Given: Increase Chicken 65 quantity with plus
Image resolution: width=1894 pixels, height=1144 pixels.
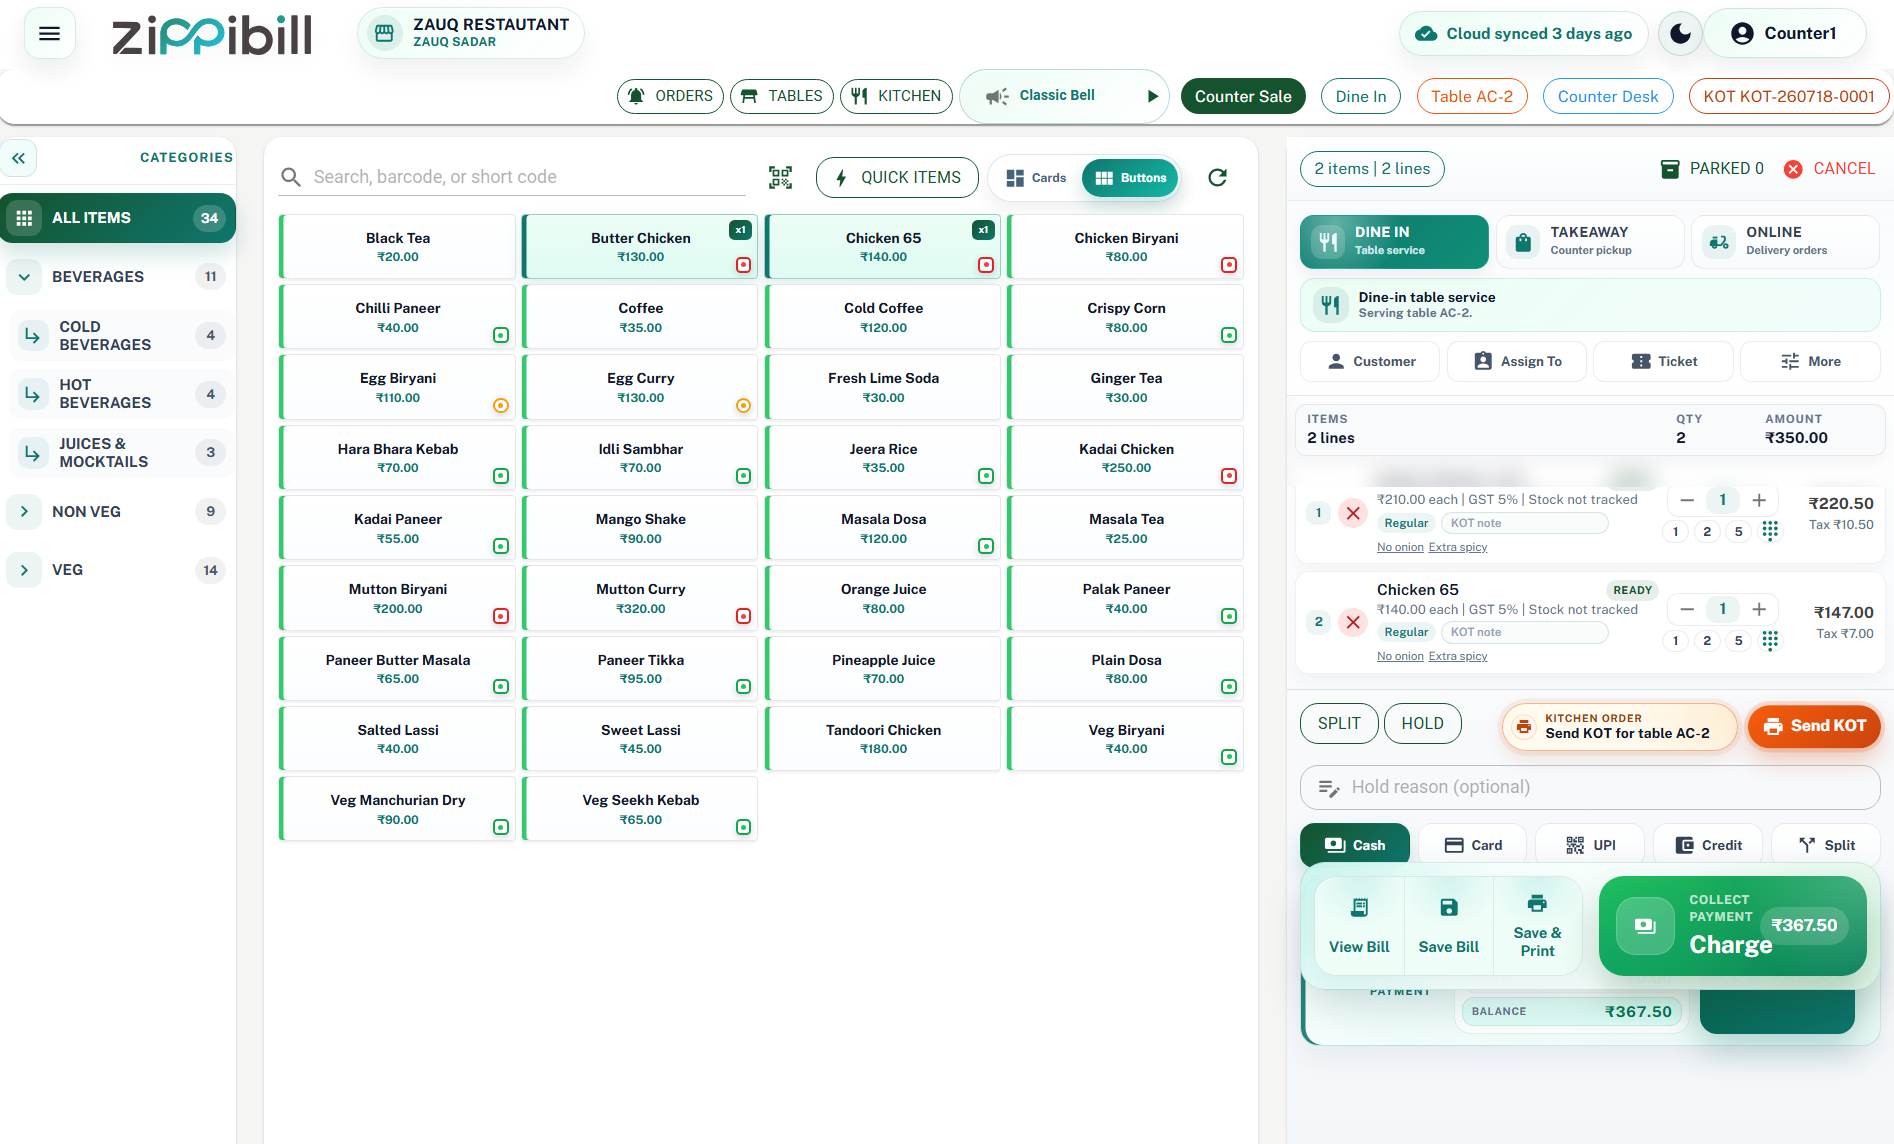Looking at the screenshot, I should [x=1759, y=609].
